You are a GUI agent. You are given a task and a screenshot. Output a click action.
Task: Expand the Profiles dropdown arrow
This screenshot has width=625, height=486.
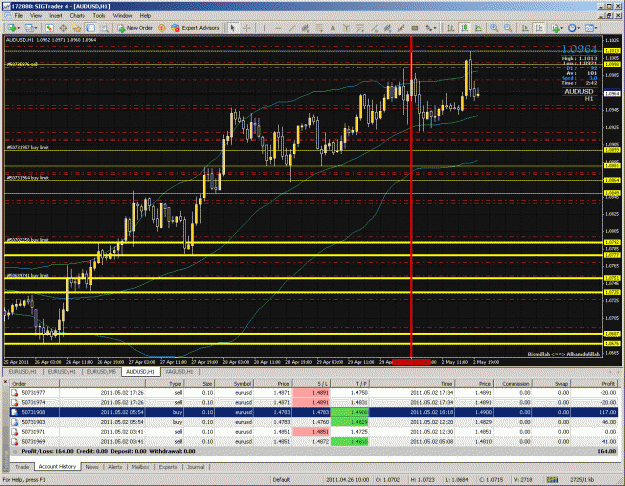click(36, 28)
